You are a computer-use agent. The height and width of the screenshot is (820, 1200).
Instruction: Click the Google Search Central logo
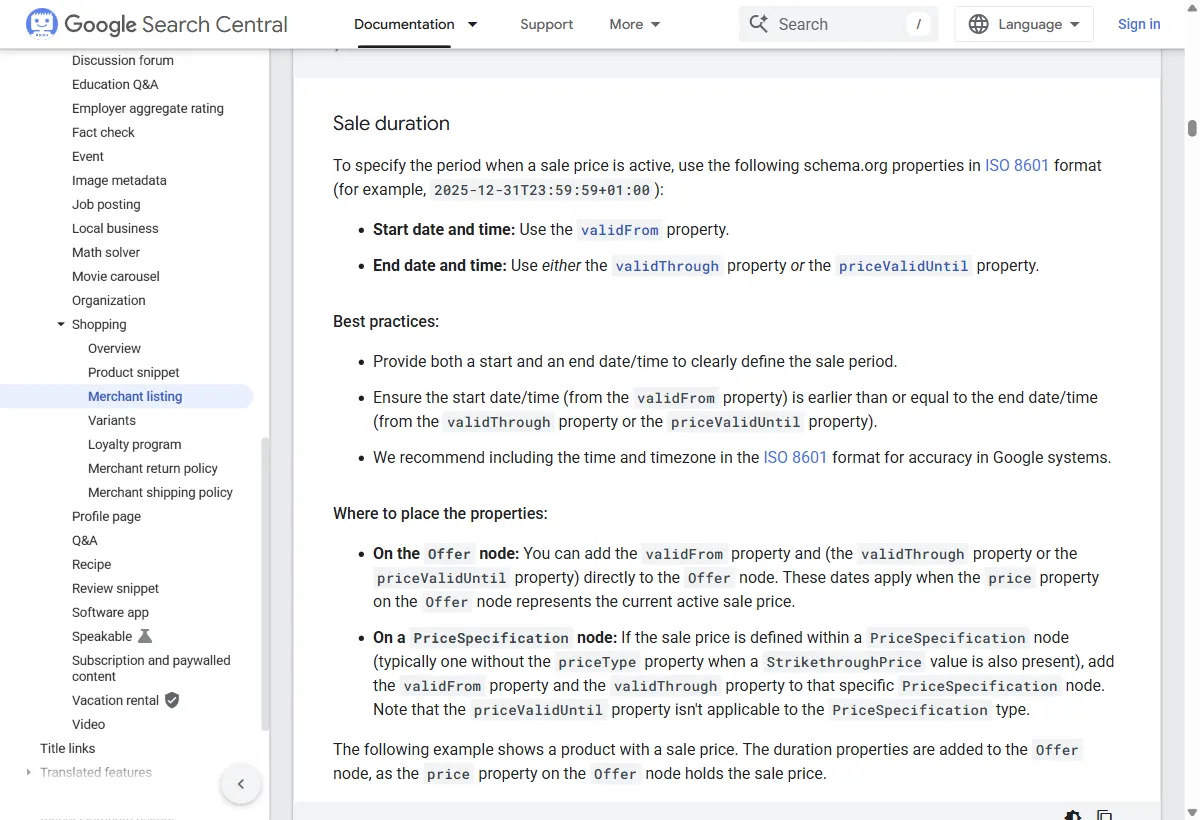coord(157,24)
